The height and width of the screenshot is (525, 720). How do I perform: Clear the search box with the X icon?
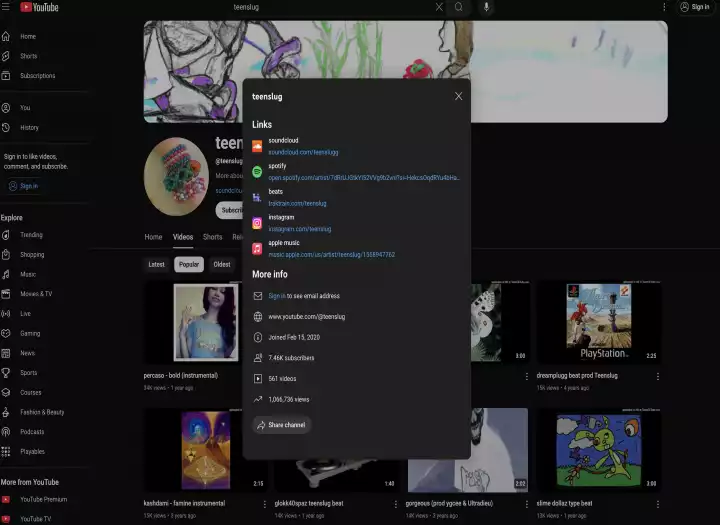click(439, 7)
